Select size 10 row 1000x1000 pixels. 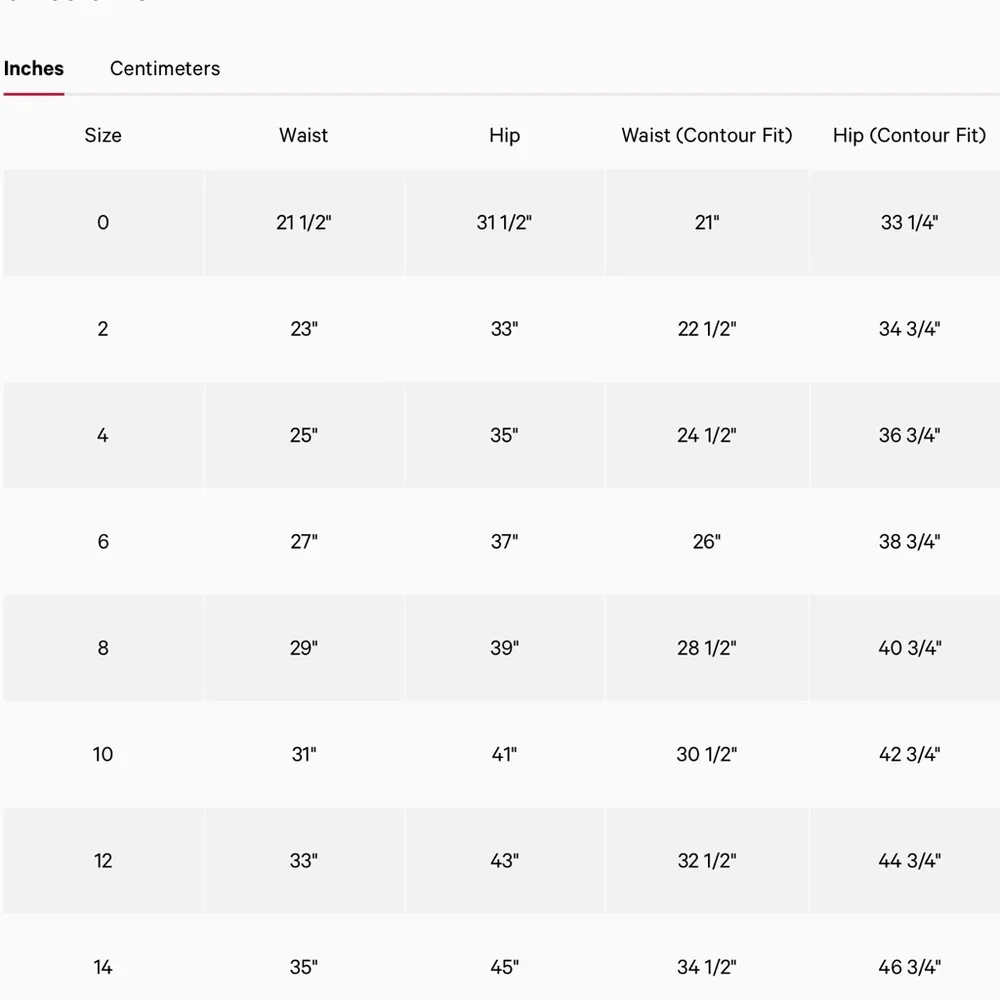pyautogui.click(x=103, y=754)
